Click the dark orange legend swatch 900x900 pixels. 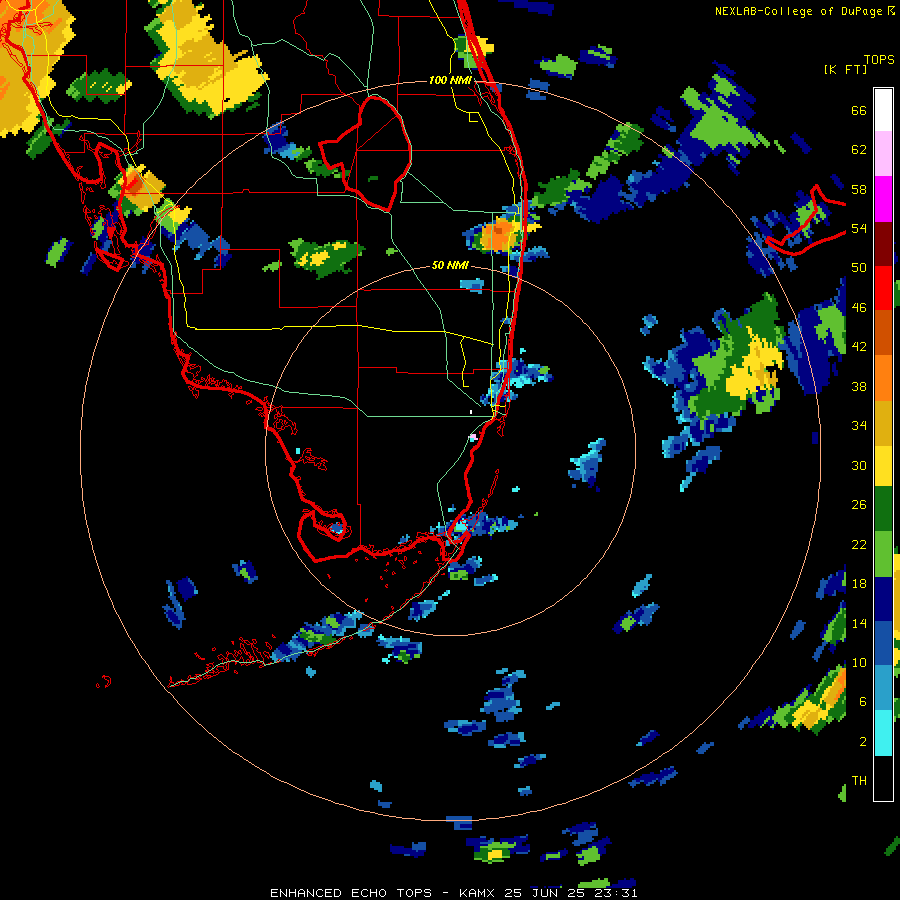pos(883,332)
